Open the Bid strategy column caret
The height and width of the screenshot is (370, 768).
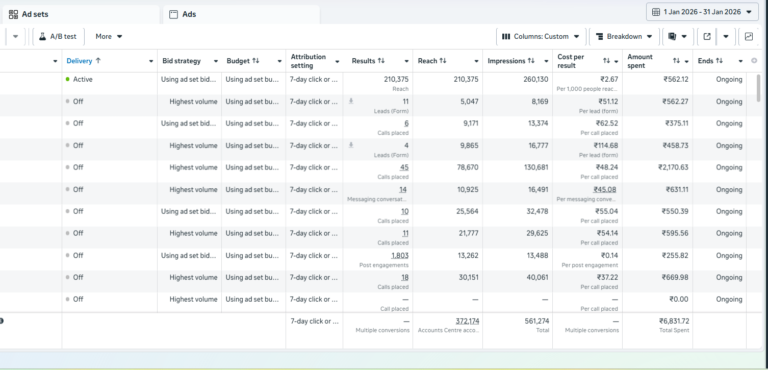click(216, 61)
